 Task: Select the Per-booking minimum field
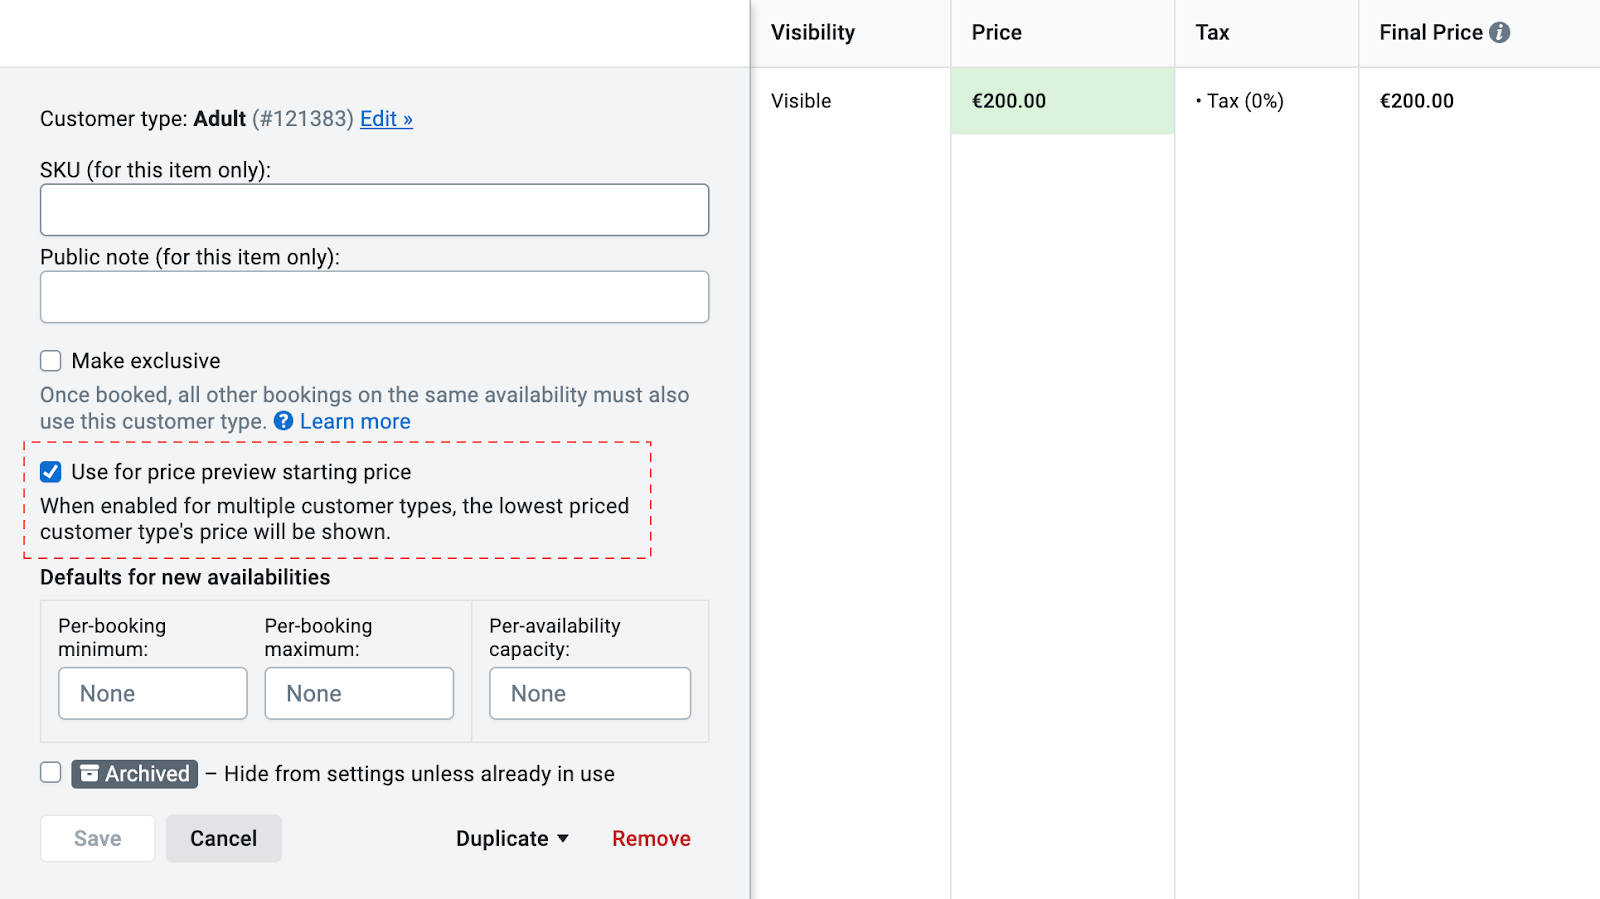(153, 693)
